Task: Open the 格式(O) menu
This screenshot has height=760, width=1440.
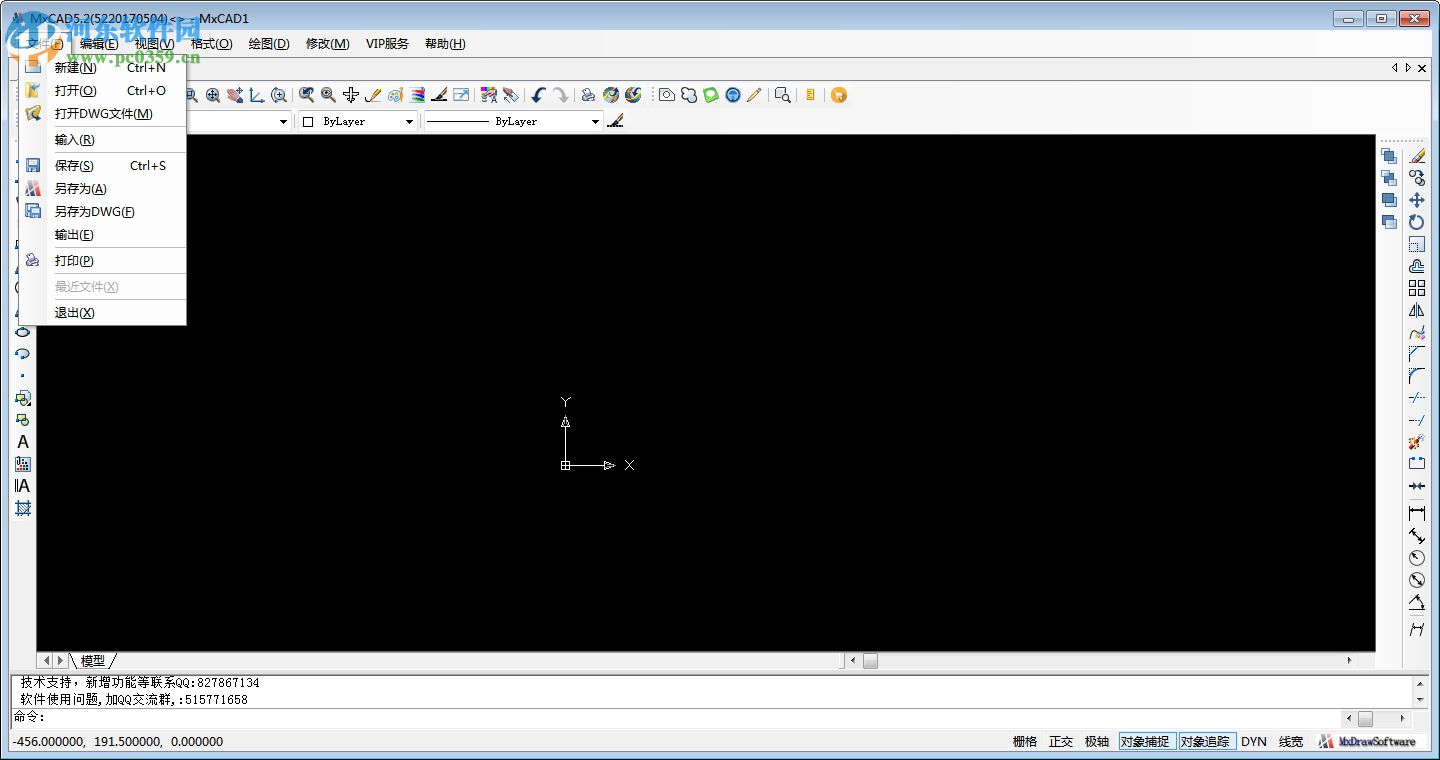Action: (211, 44)
